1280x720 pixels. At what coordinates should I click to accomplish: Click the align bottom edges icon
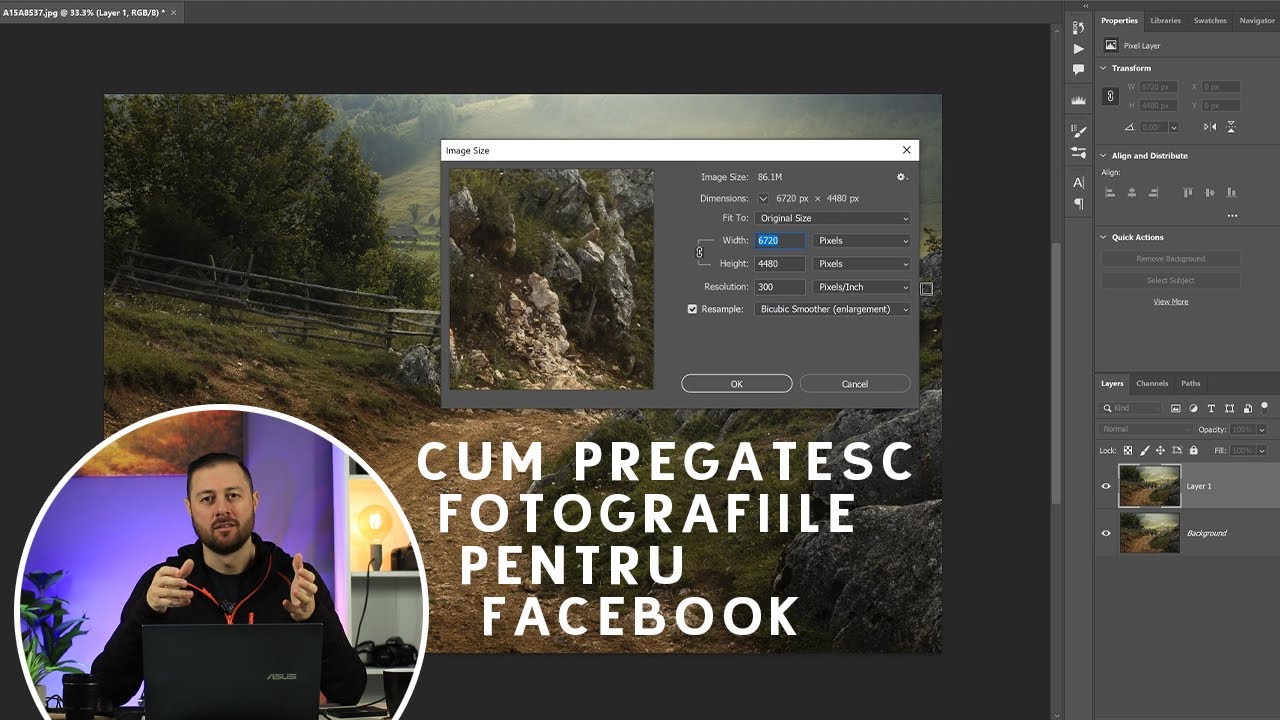click(x=1231, y=193)
